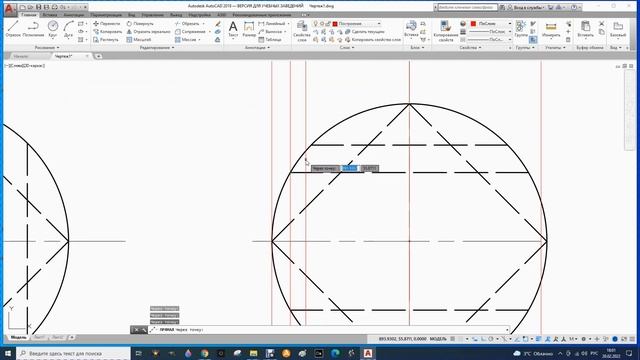
Task: Select the Размер dimension tool
Action: point(249,29)
